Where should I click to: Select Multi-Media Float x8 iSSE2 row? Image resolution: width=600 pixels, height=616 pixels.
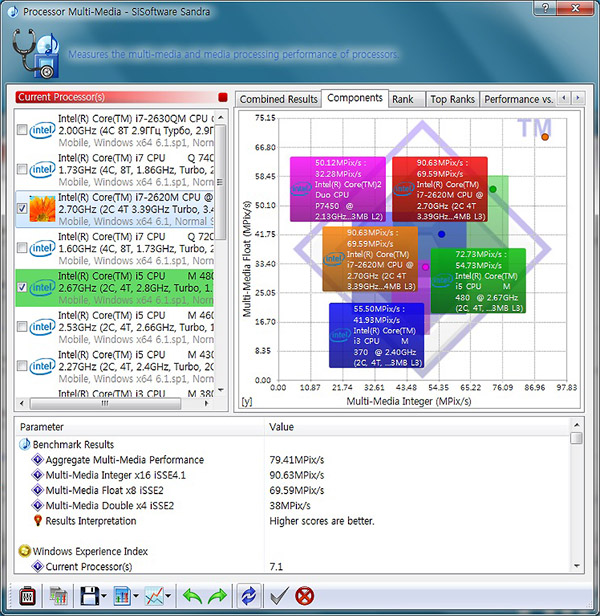pyautogui.click(x=292, y=490)
